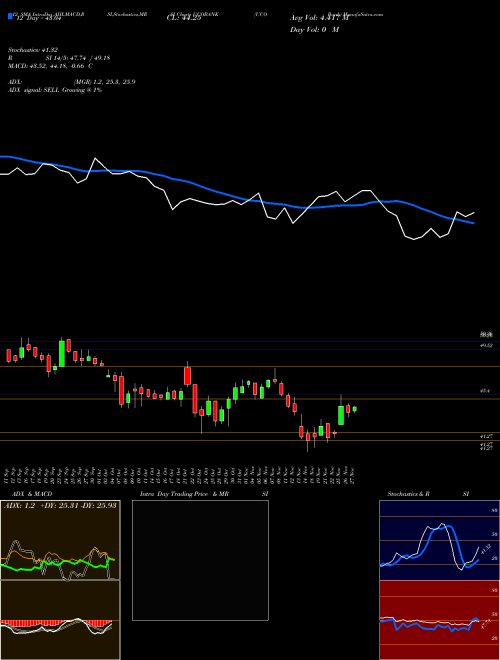
Task: Open the red RSI chart thumbnail
Action: click(439, 620)
